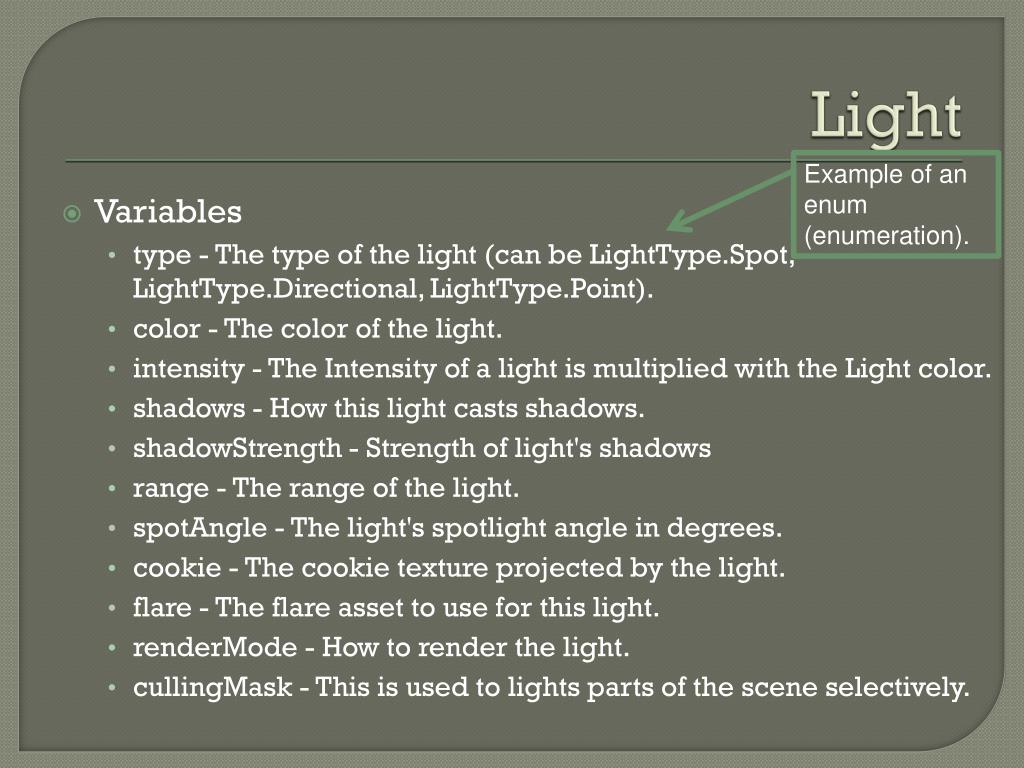
Task: Click the green arrow pointing at type line
Action: coord(729,202)
